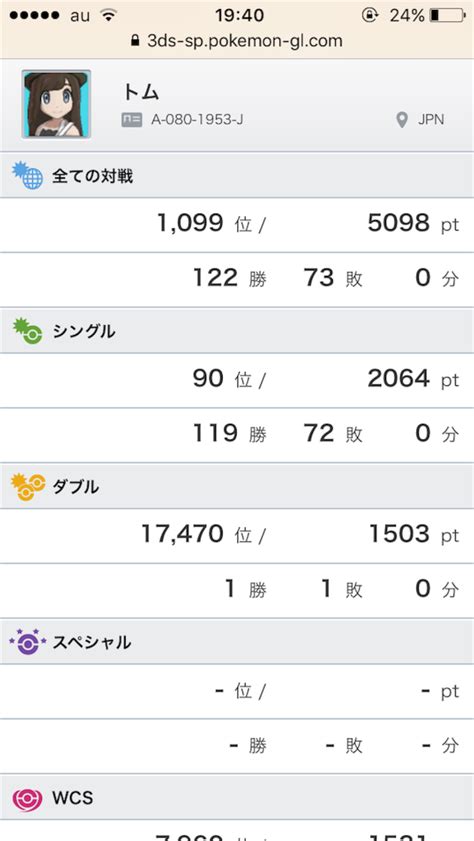Viewport: 474px width, 841px height.
Task: Tap the trainer name トム
Action: tap(141, 92)
